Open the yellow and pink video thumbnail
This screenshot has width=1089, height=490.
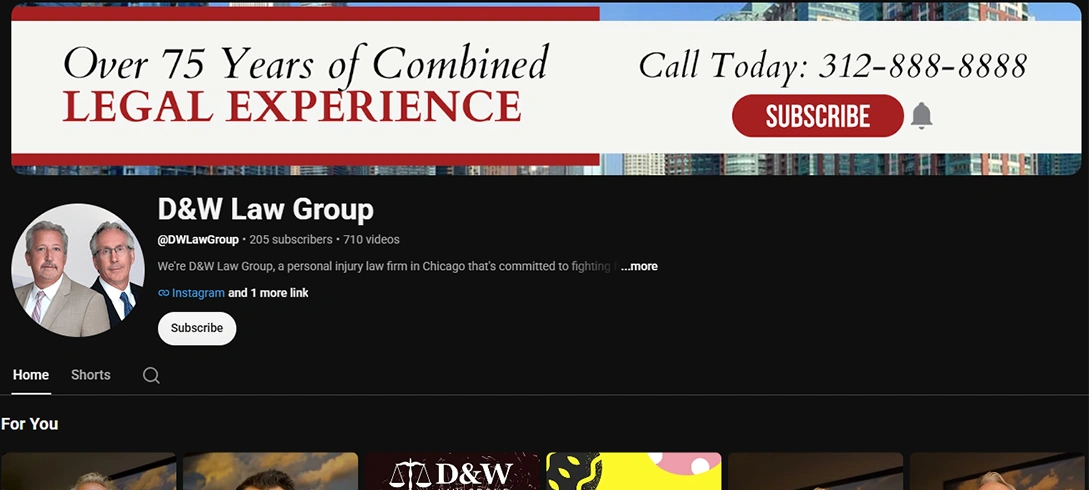tap(633, 471)
